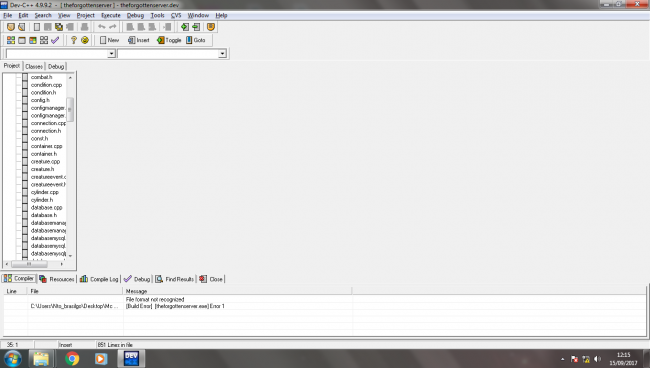Open the Save All toolbar icon

tap(59, 27)
